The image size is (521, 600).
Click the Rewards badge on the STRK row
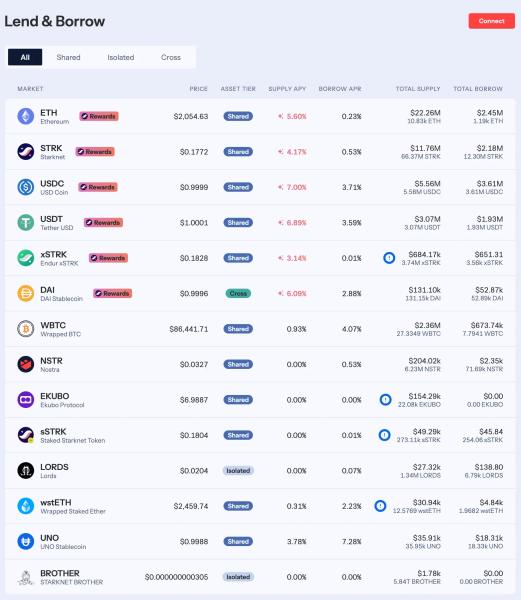(x=95, y=152)
